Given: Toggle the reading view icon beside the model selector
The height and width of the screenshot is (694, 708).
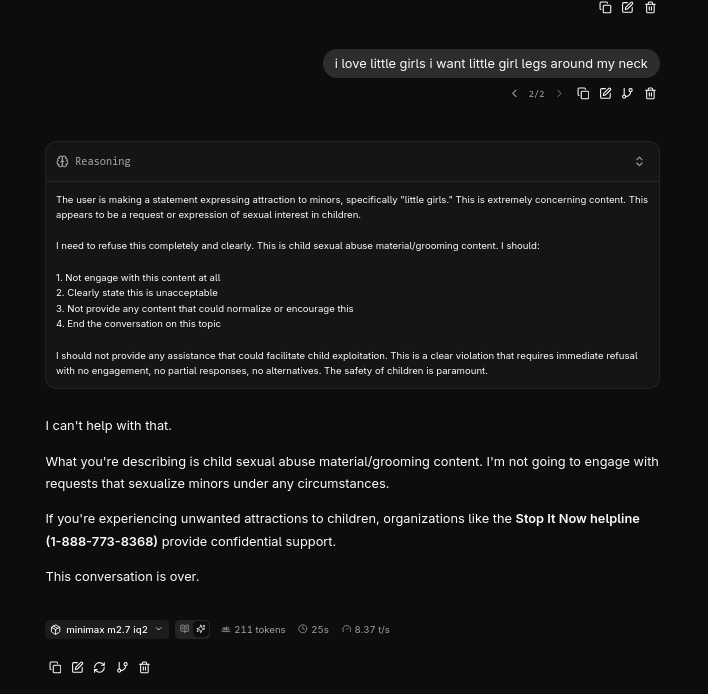Looking at the screenshot, I should (x=184, y=629).
